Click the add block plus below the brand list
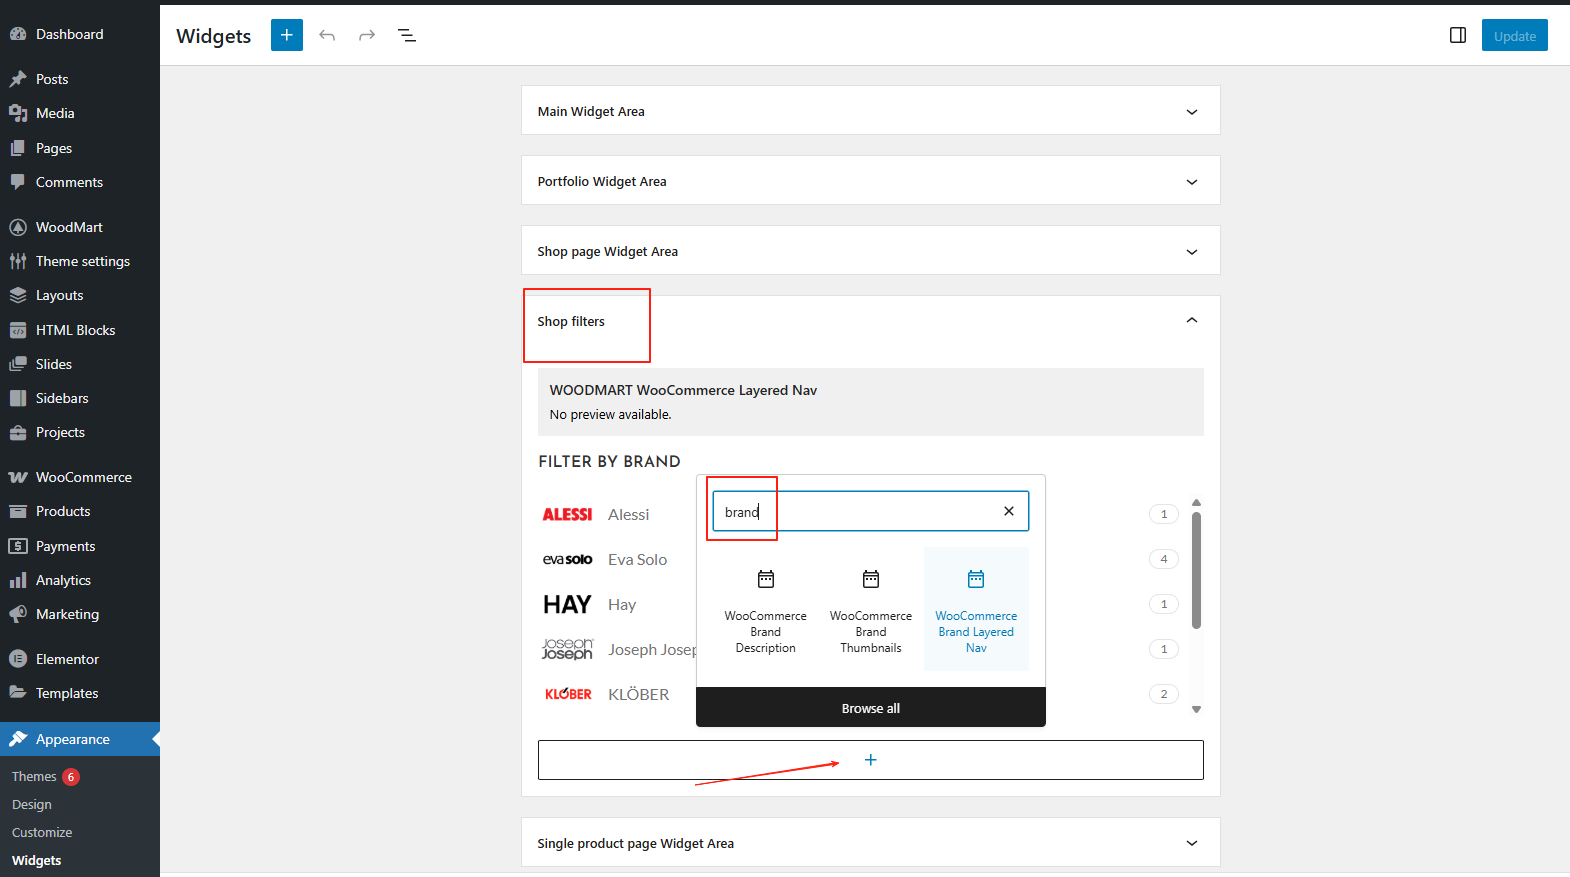This screenshot has height=877, width=1570. click(x=870, y=760)
